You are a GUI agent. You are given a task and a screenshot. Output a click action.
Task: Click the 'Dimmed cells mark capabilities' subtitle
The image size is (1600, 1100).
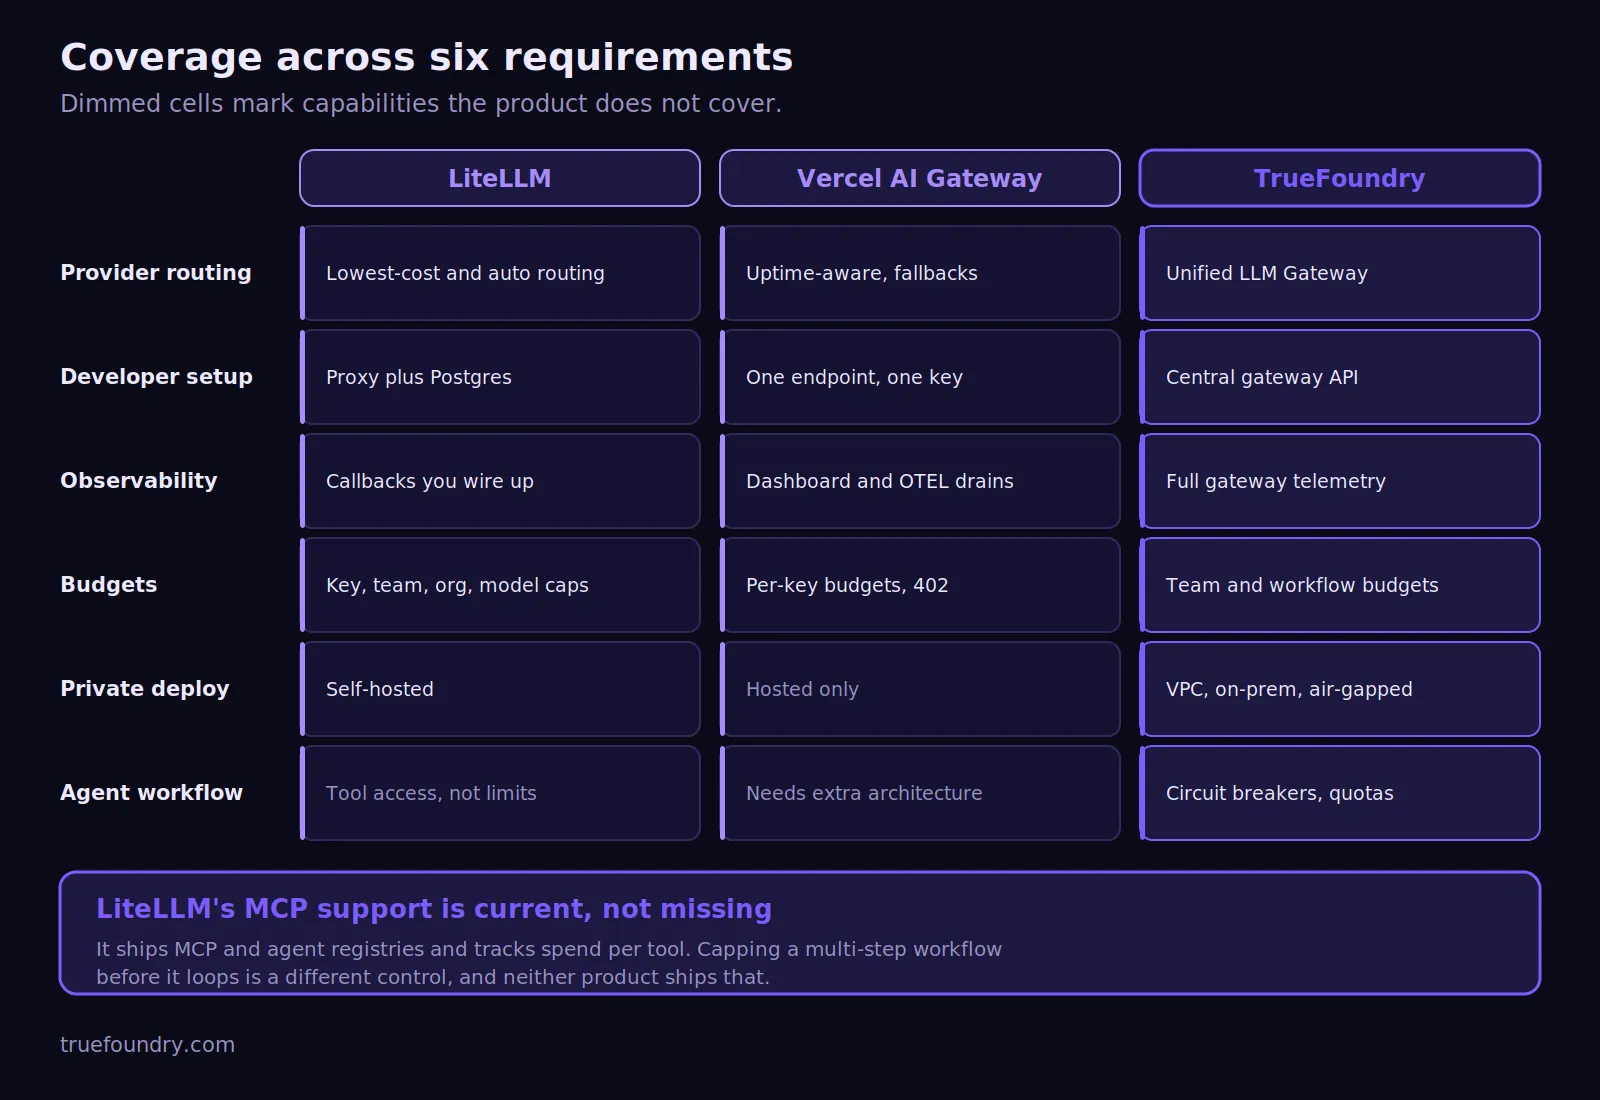(421, 104)
